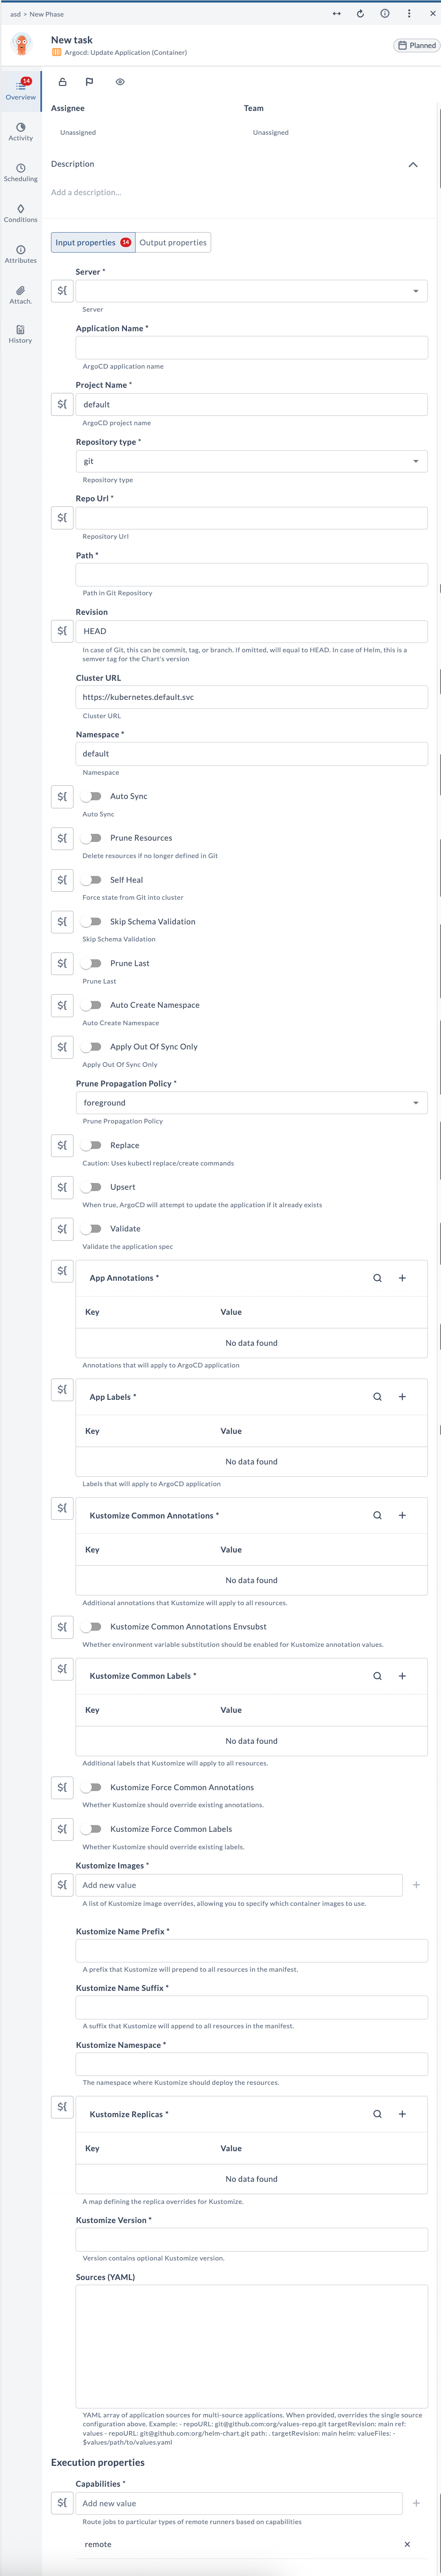Open the Prune Propagation Policy dropdown
The image size is (441, 2576).
click(252, 1103)
